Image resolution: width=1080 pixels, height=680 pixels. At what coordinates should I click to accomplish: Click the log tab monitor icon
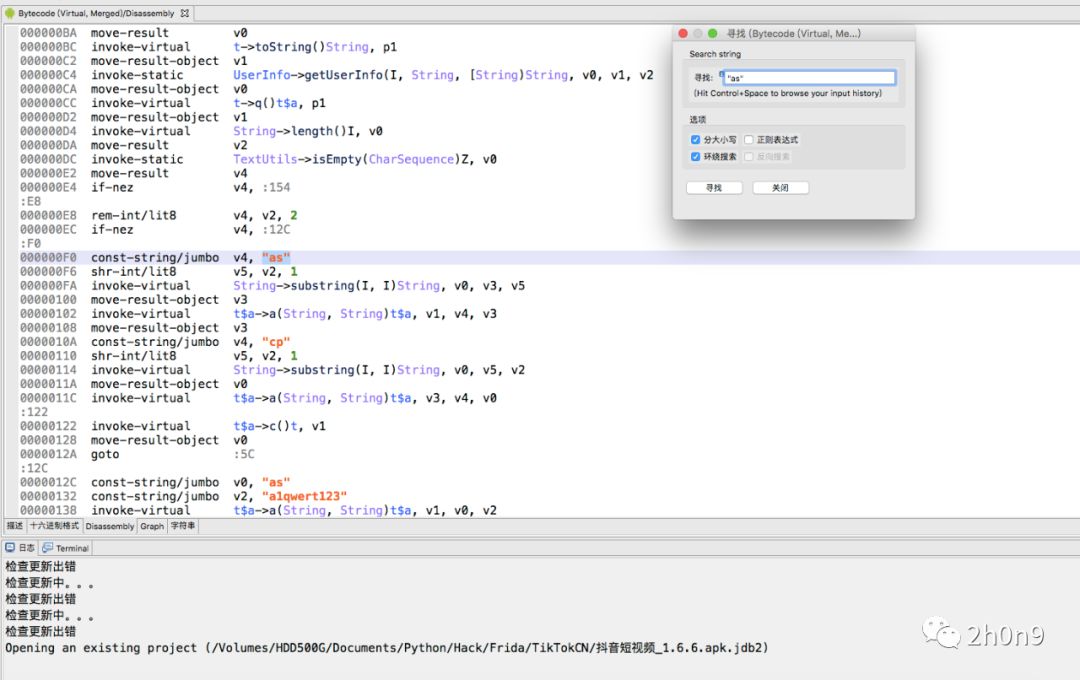coord(10,548)
